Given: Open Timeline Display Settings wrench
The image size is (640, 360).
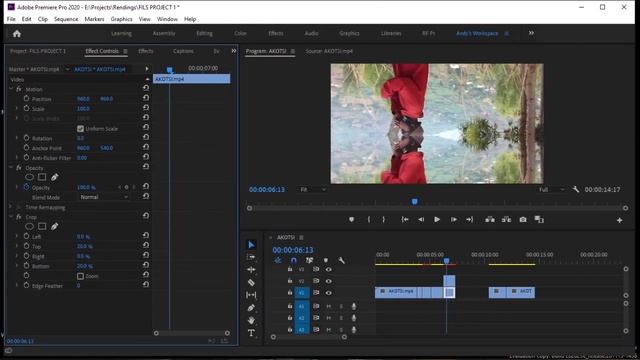Looking at the screenshot, I should click(341, 260).
